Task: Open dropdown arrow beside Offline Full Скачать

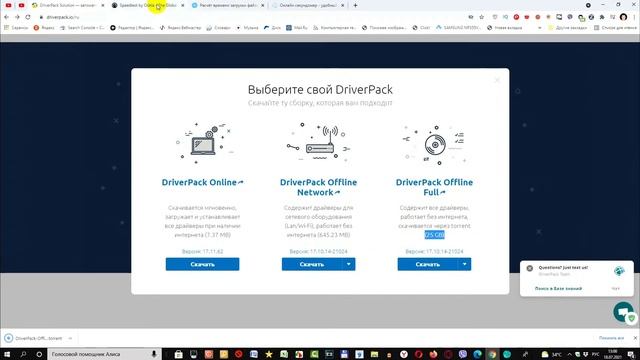Action: (464, 264)
